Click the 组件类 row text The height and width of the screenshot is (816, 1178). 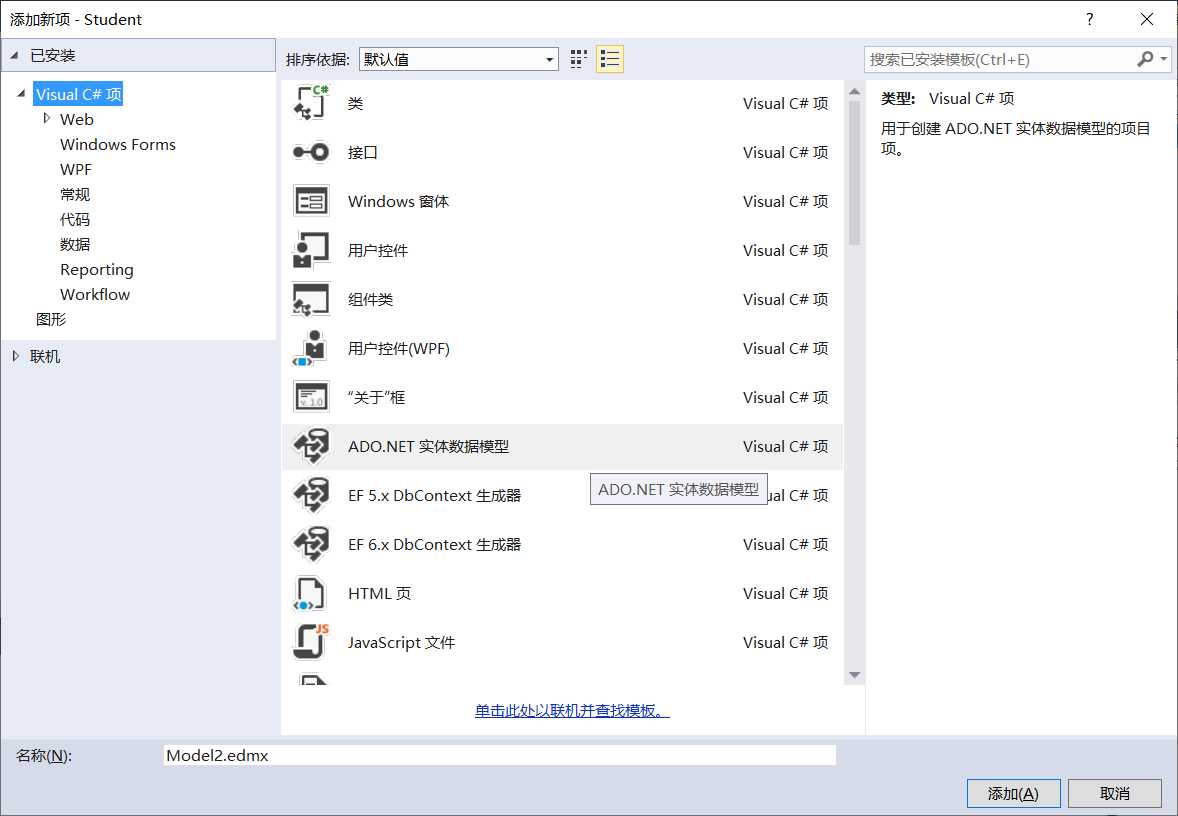point(370,300)
